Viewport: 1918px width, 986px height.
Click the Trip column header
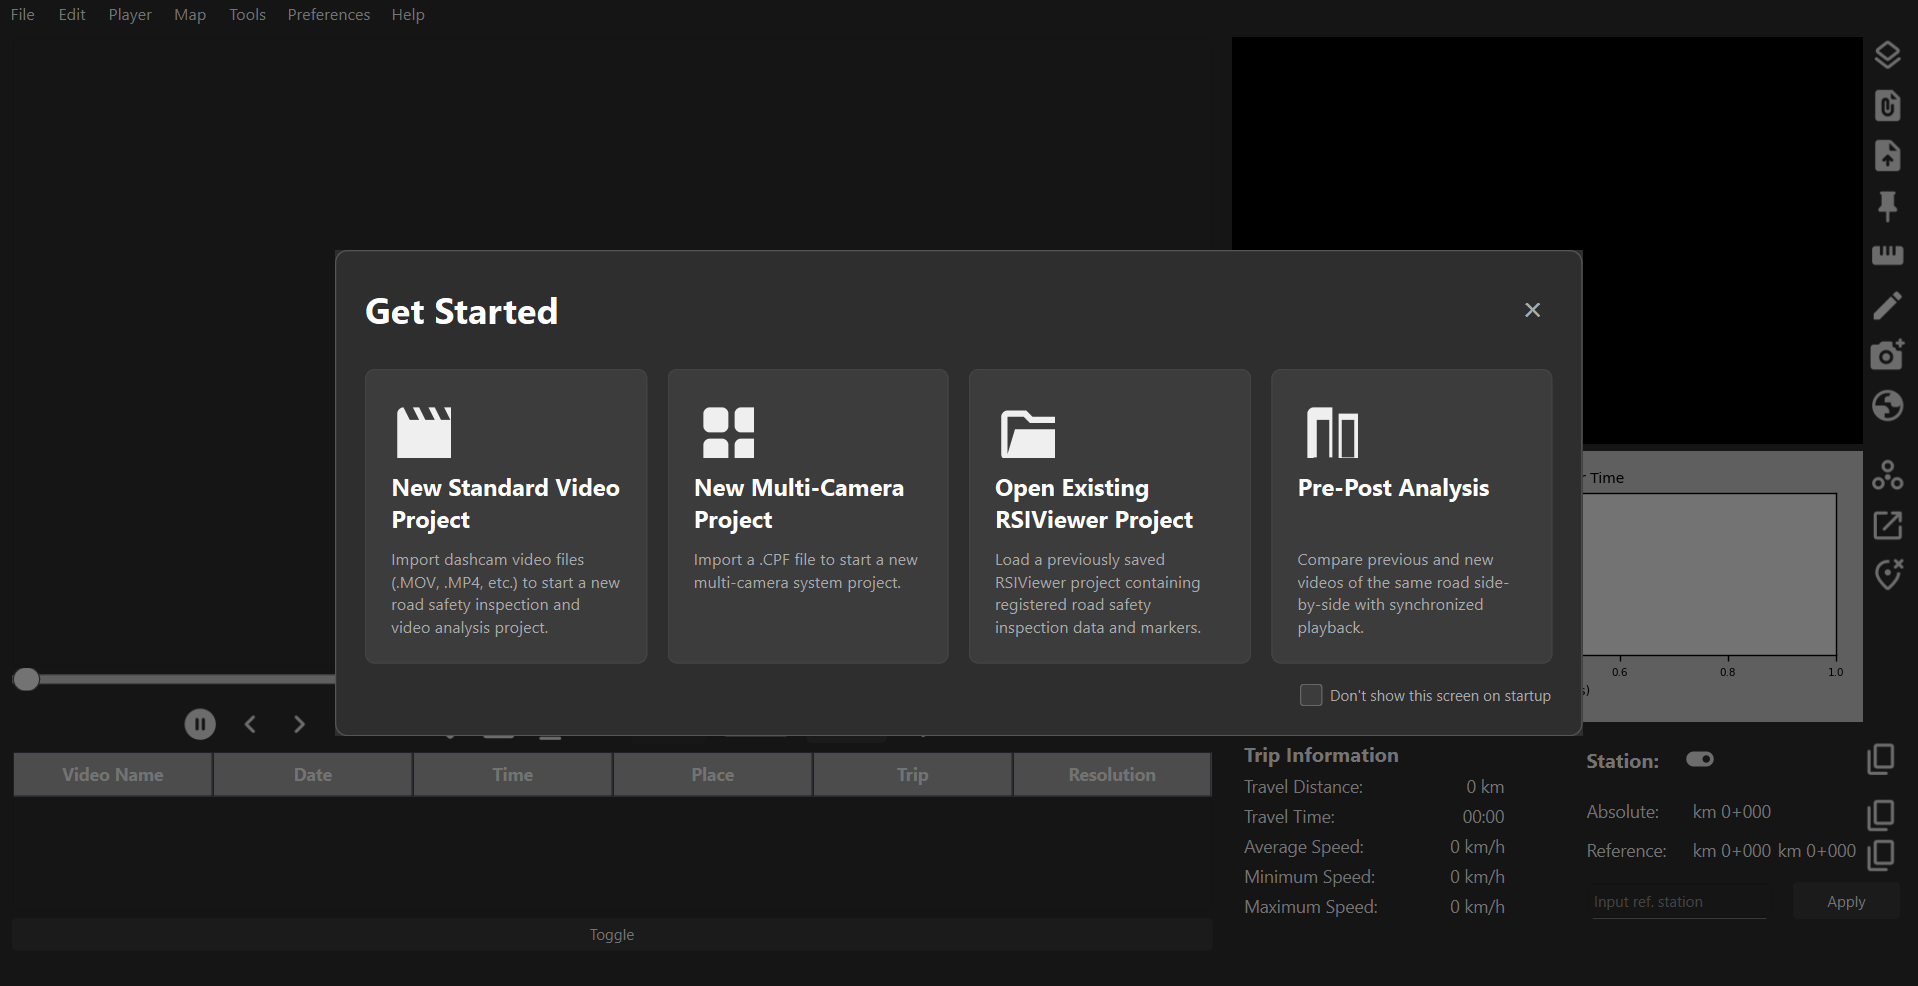coord(913,774)
